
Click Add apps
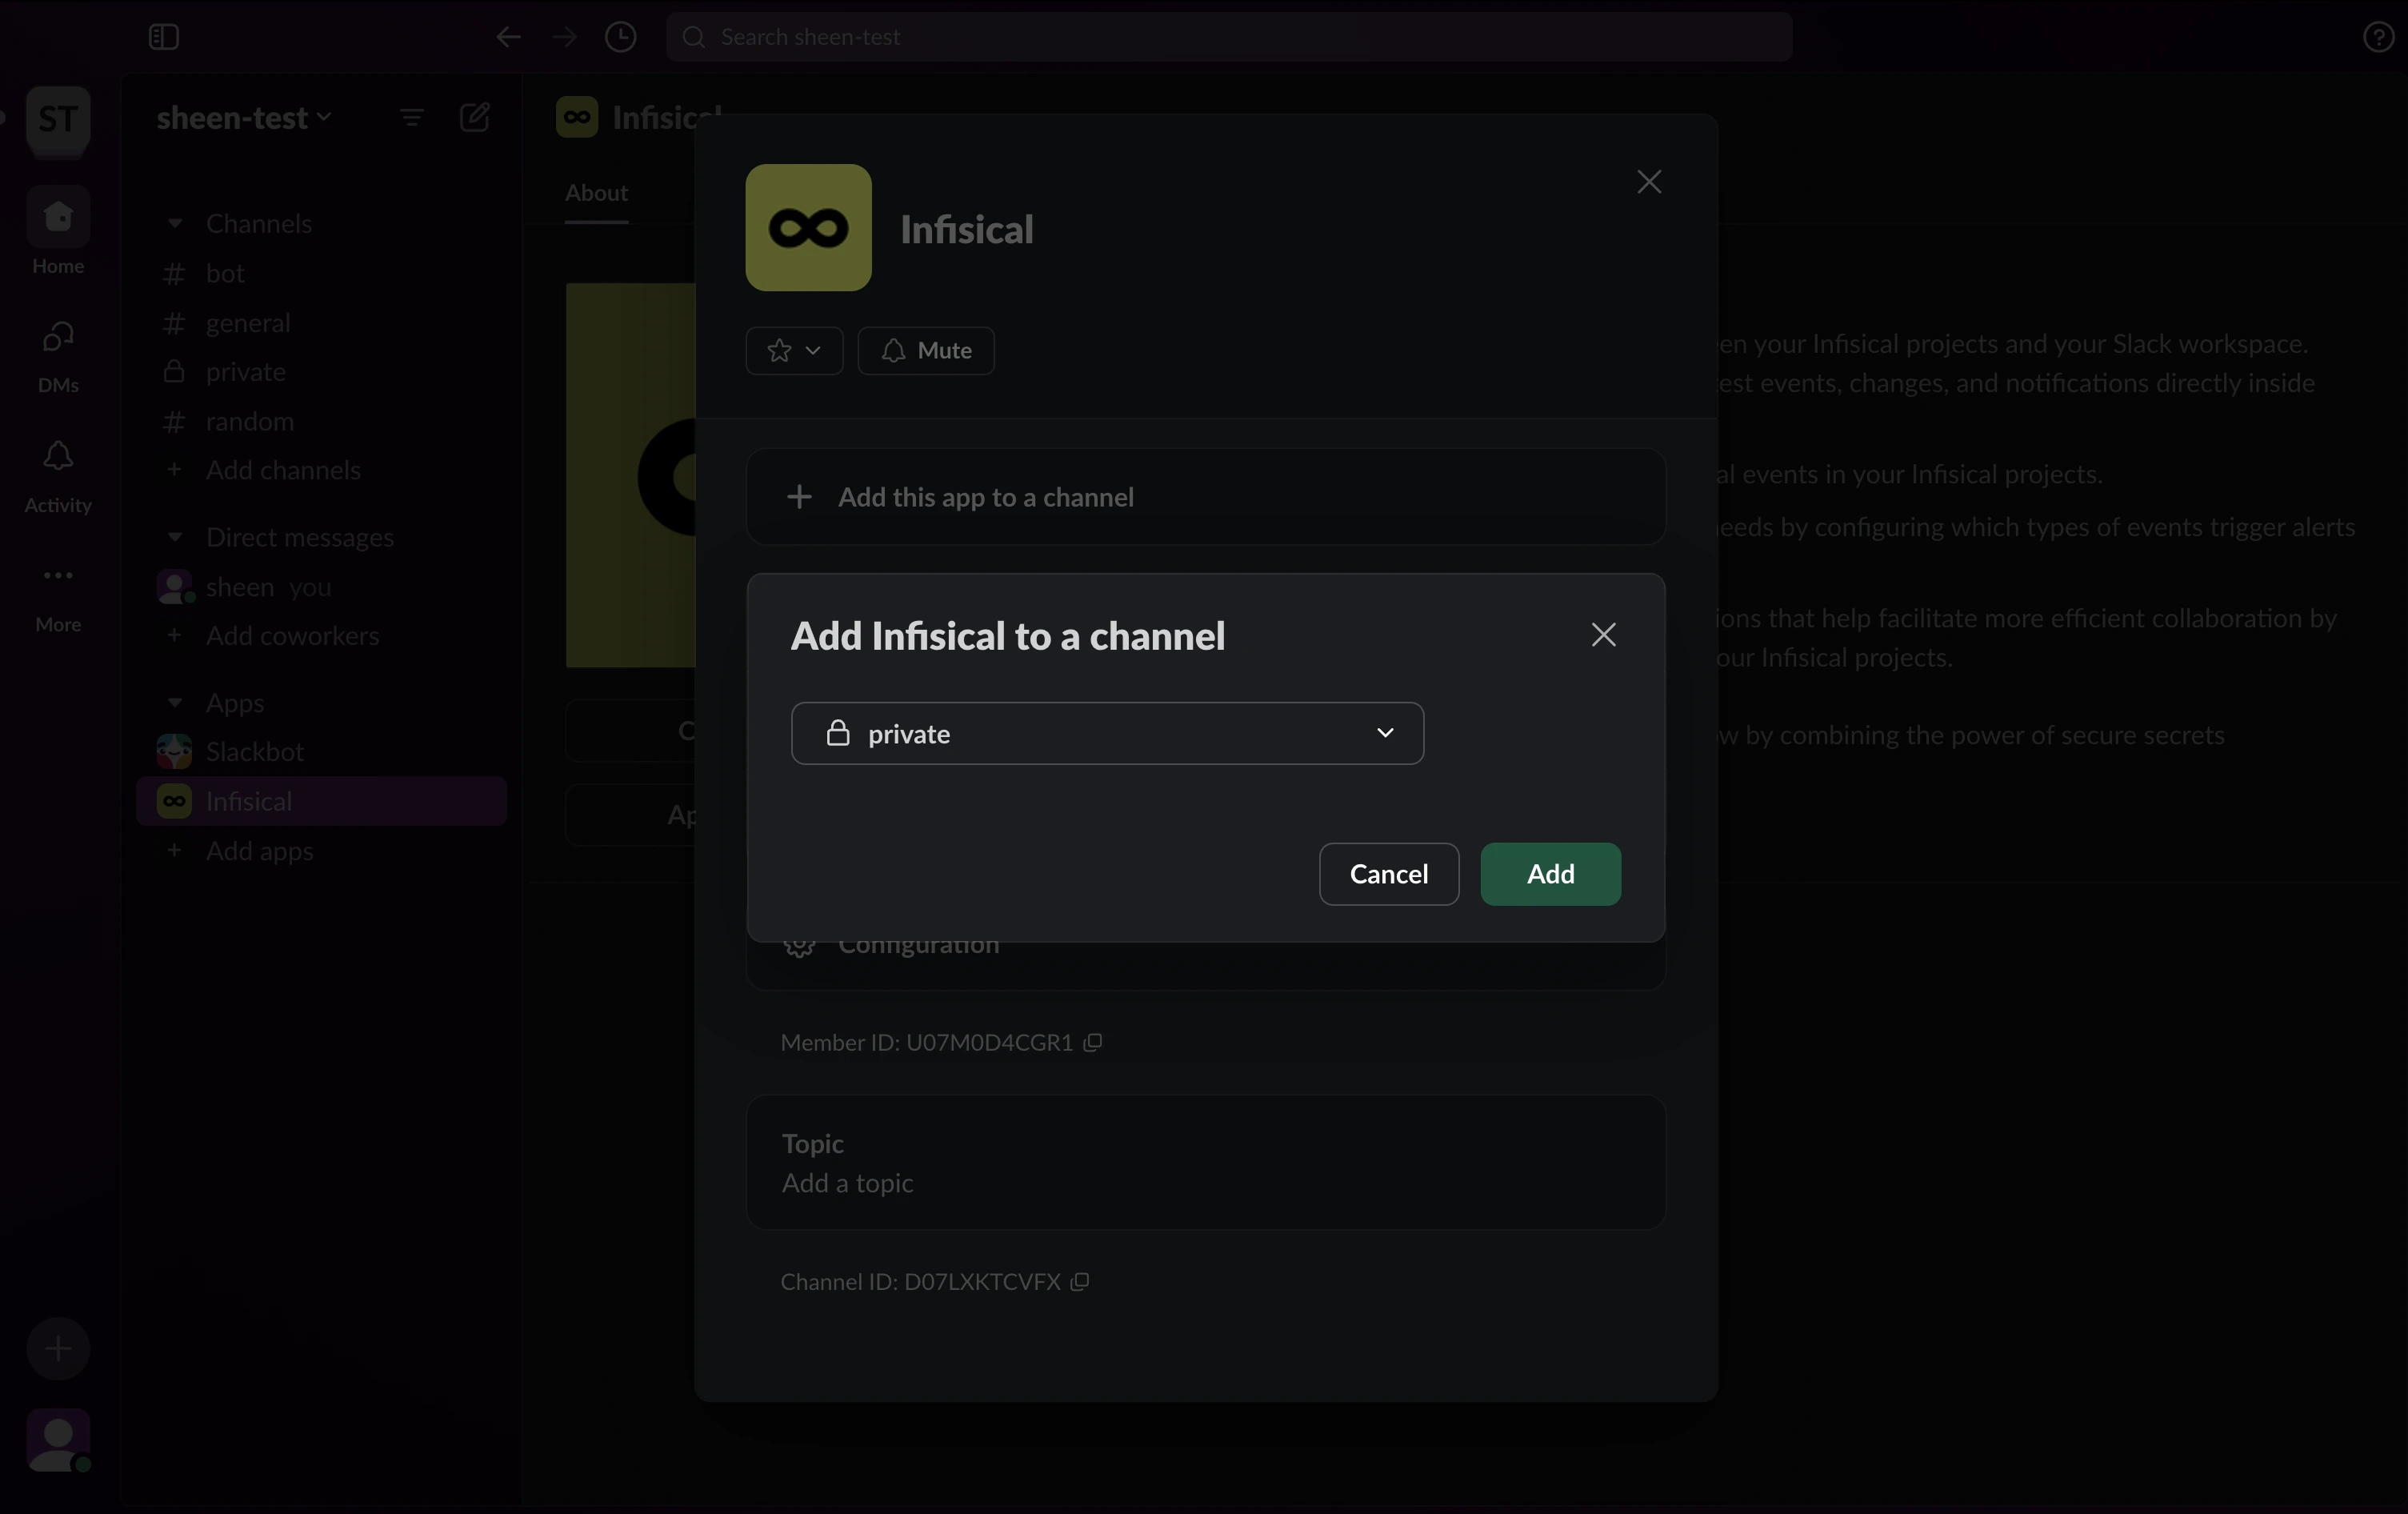tap(321, 851)
